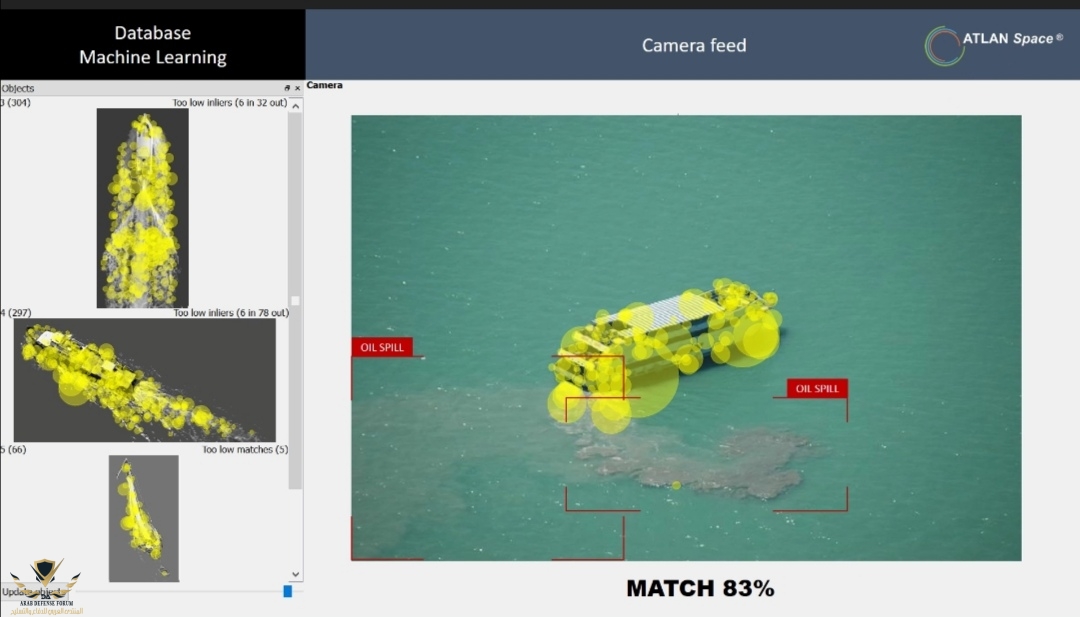Click the Database Machine Learning header
Image resolution: width=1080 pixels, height=617 pixels.
[152, 45]
